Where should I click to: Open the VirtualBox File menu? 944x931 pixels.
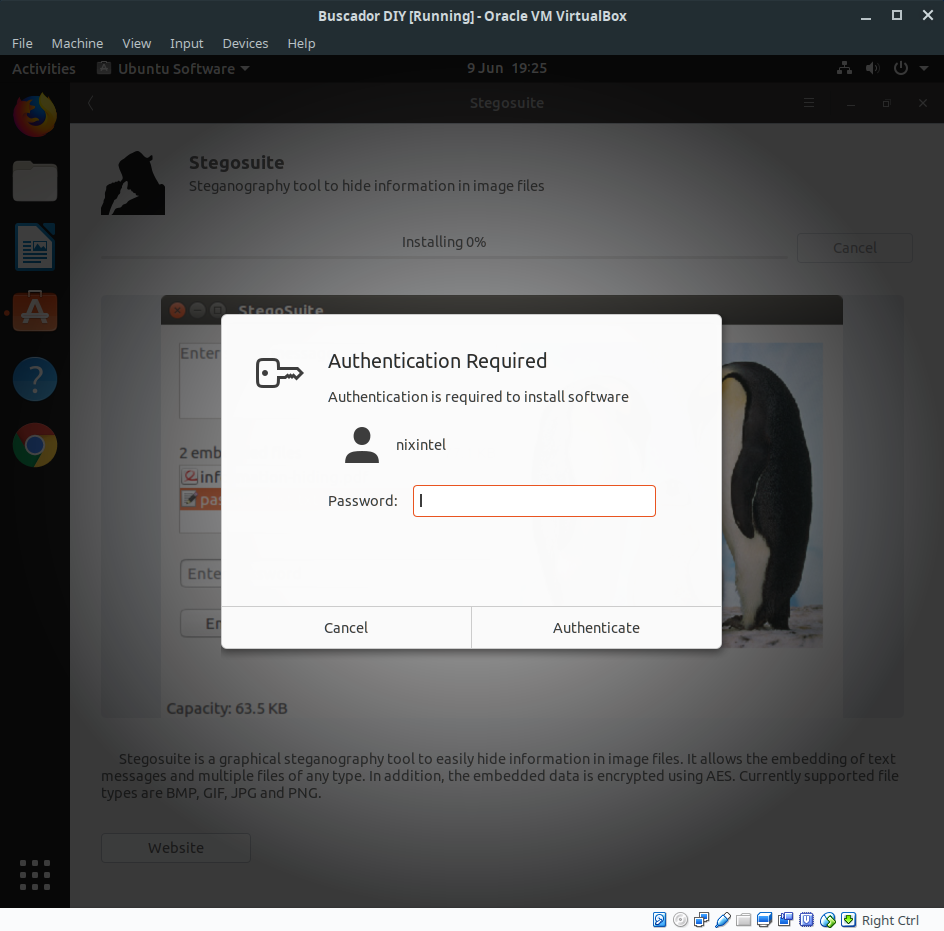[x=22, y=43]
